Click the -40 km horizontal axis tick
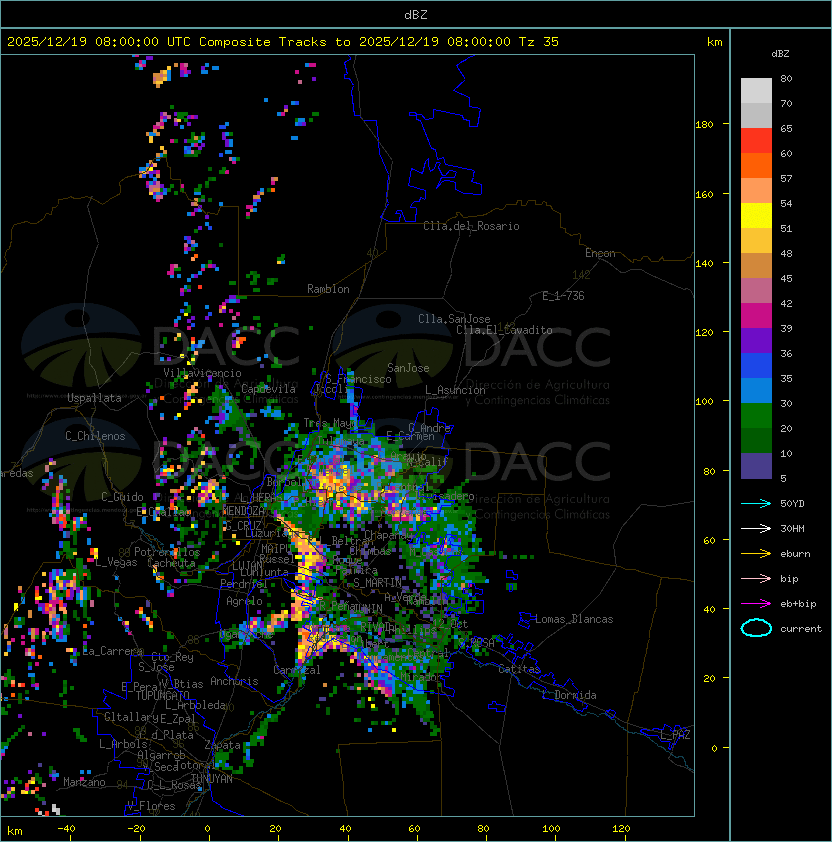The image size is (832, 842). pos(66,829)
